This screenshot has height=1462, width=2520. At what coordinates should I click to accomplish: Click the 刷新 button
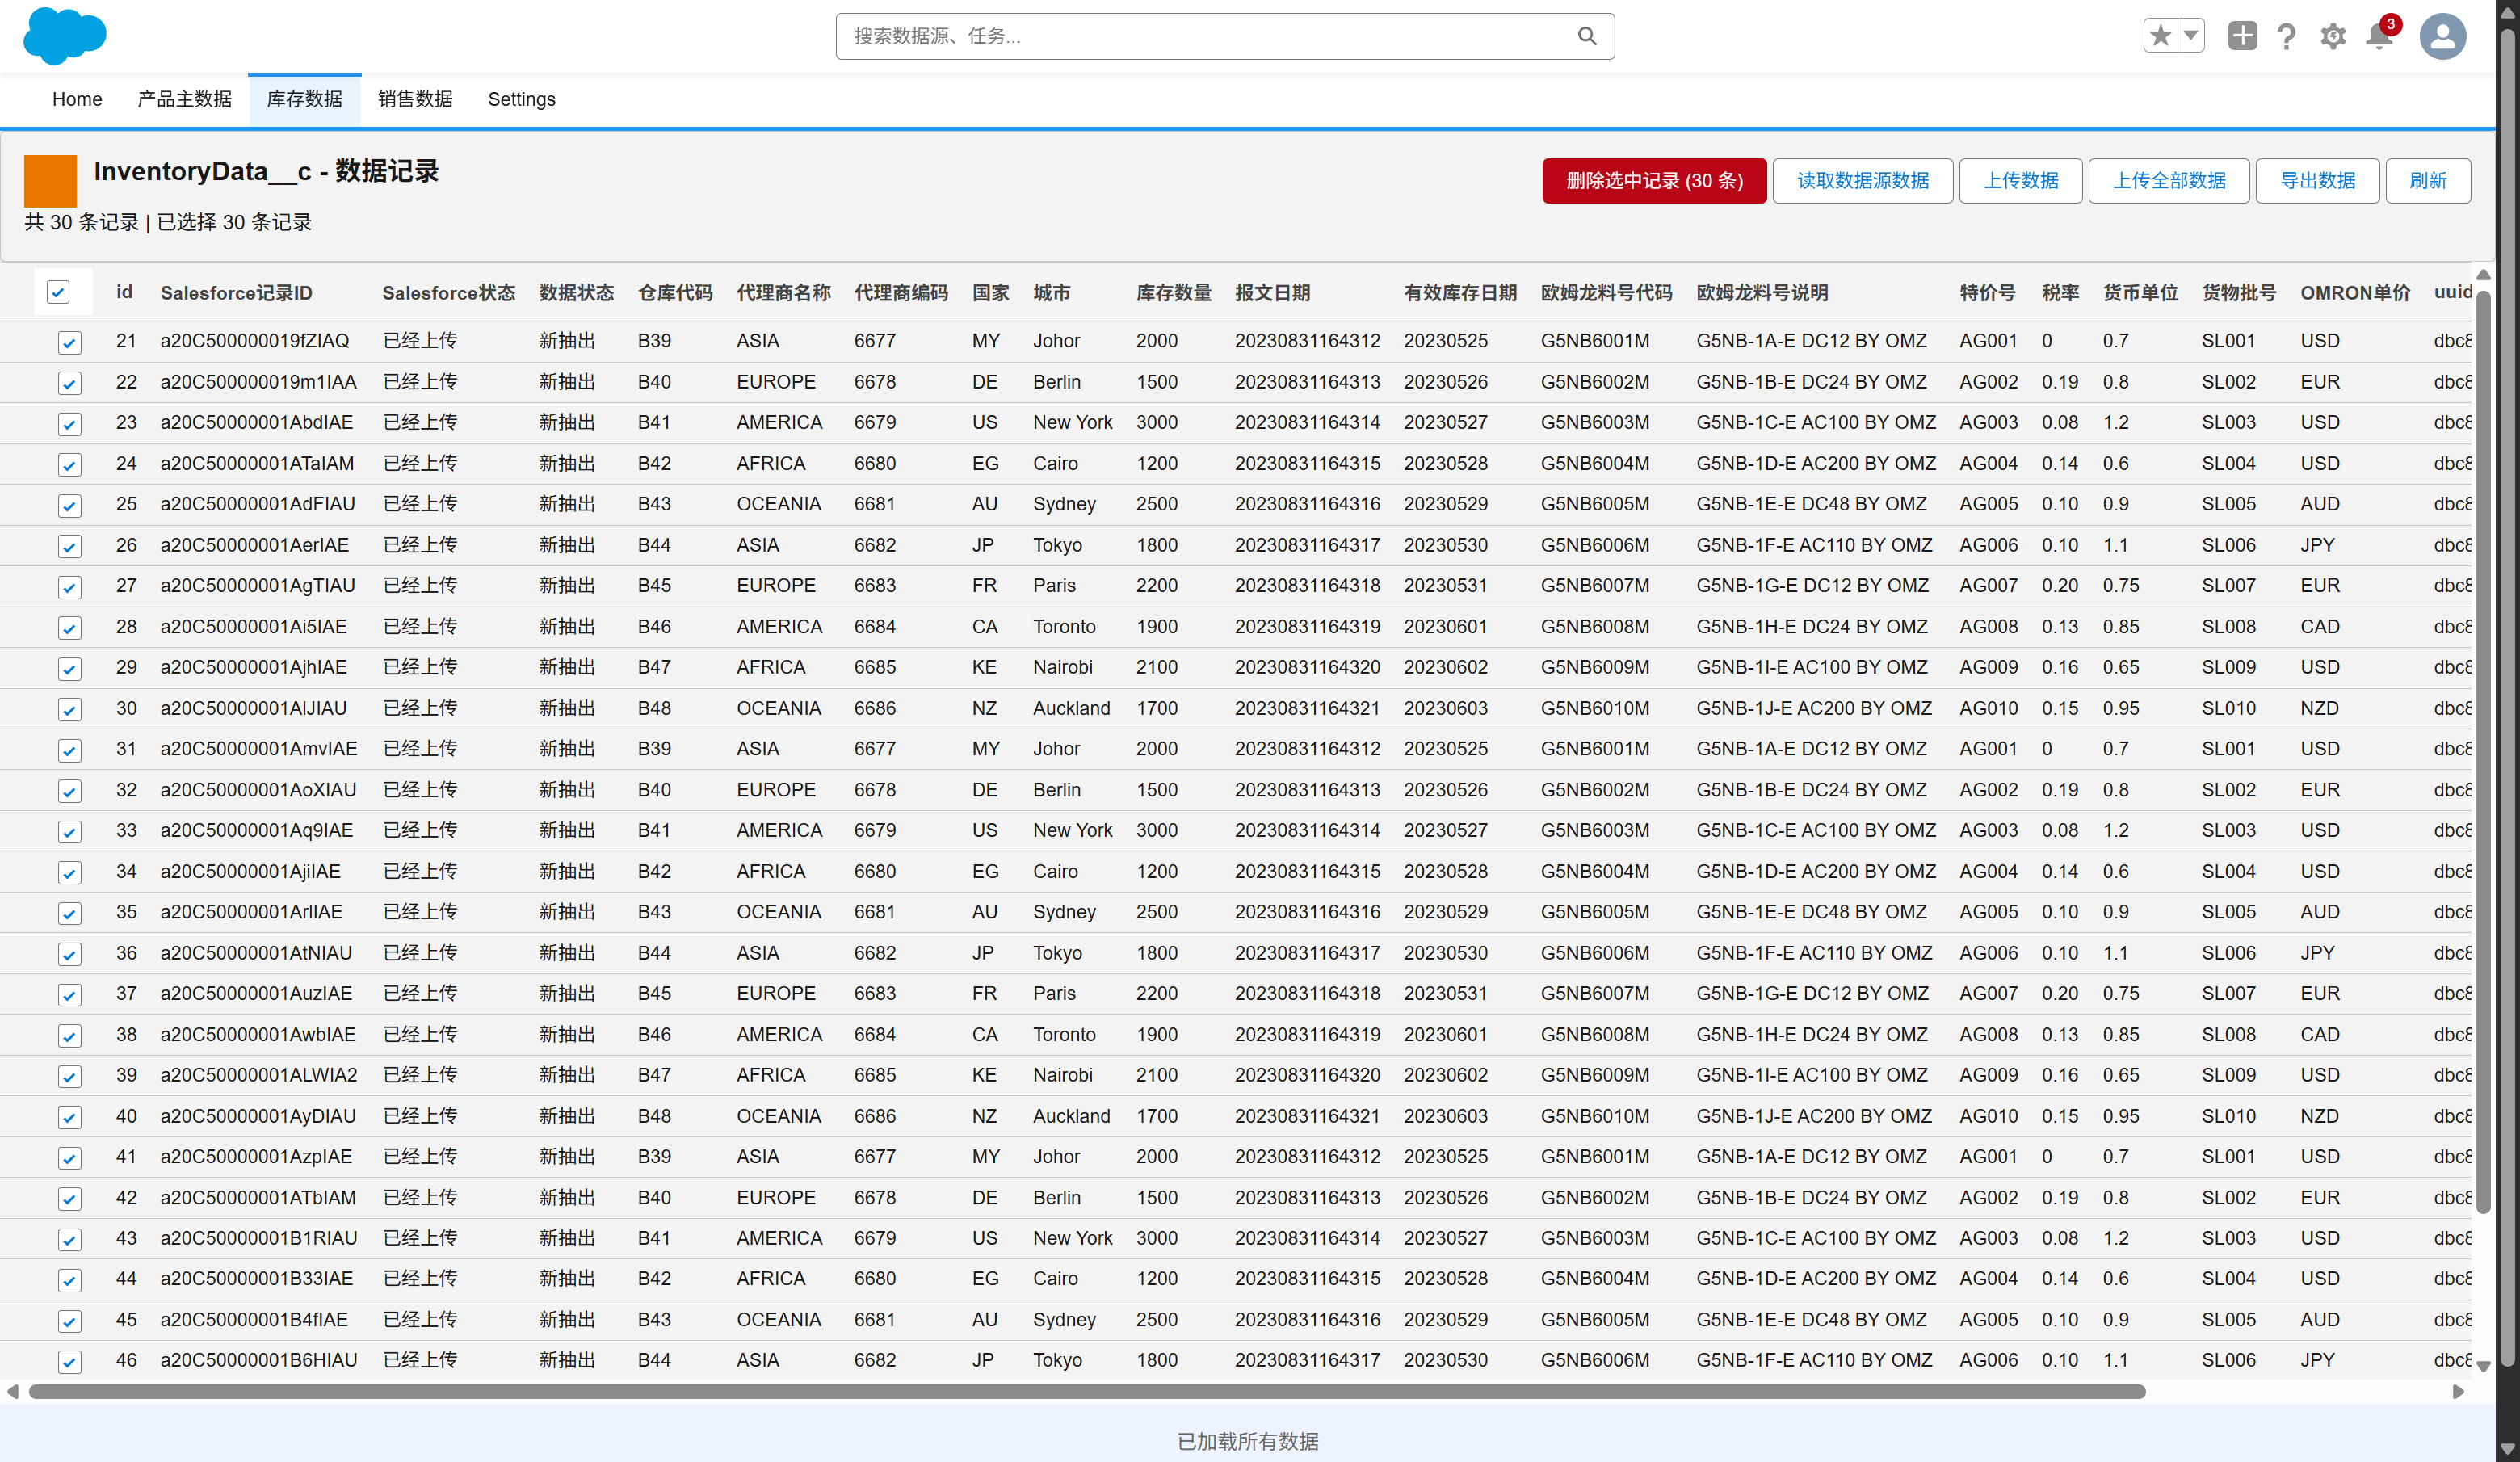(x=2429, y=180)
